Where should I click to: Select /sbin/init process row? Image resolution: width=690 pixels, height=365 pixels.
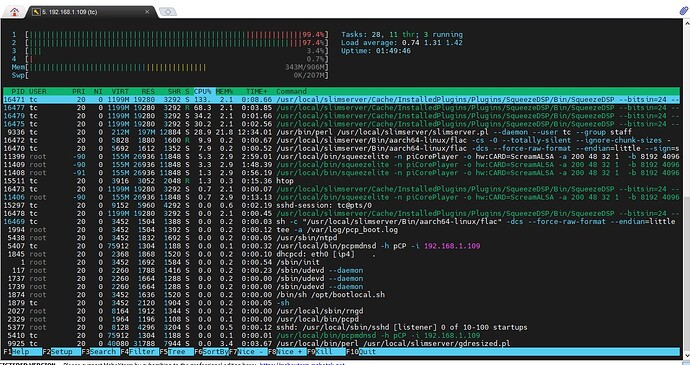pyautogui.click(x=341, y=262)
